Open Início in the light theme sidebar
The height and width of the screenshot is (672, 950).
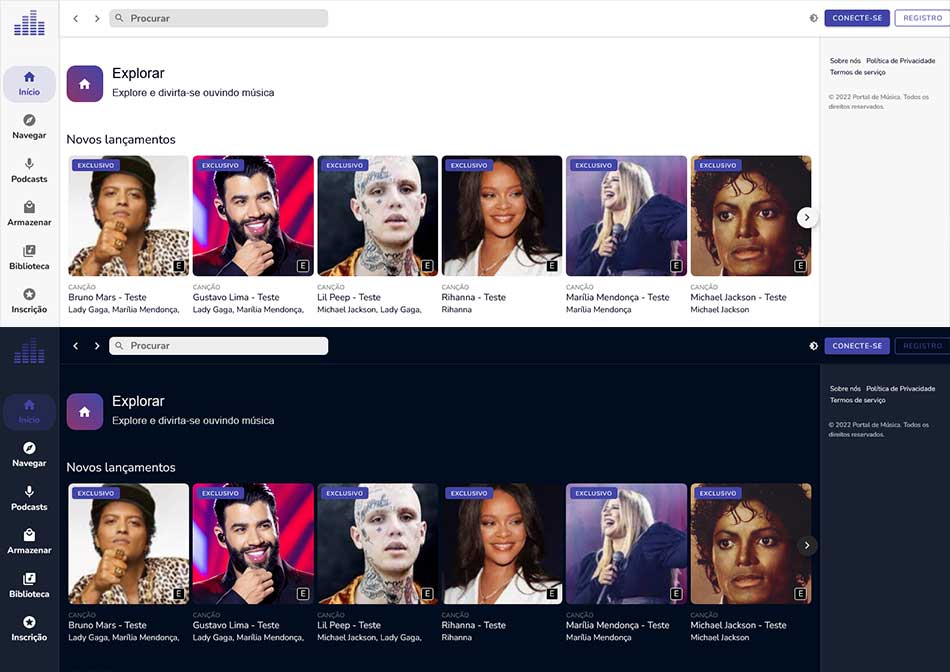pos(29,84)
